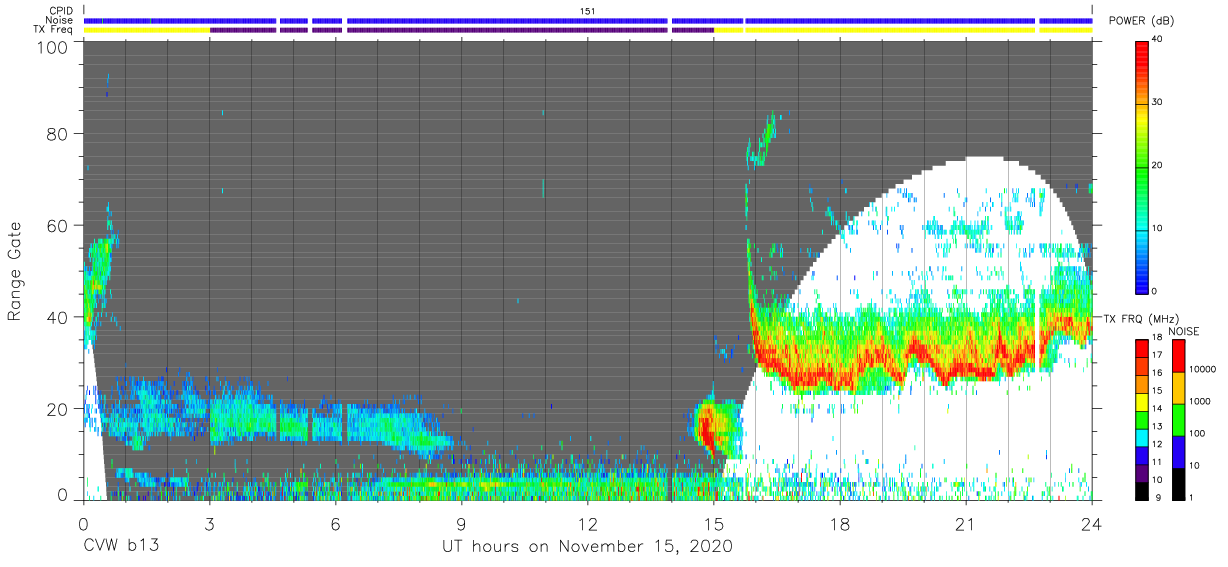Click the 10 tick on power colorbar
The width and height of the screenshot is (1228, 567).
point(1159,228)
